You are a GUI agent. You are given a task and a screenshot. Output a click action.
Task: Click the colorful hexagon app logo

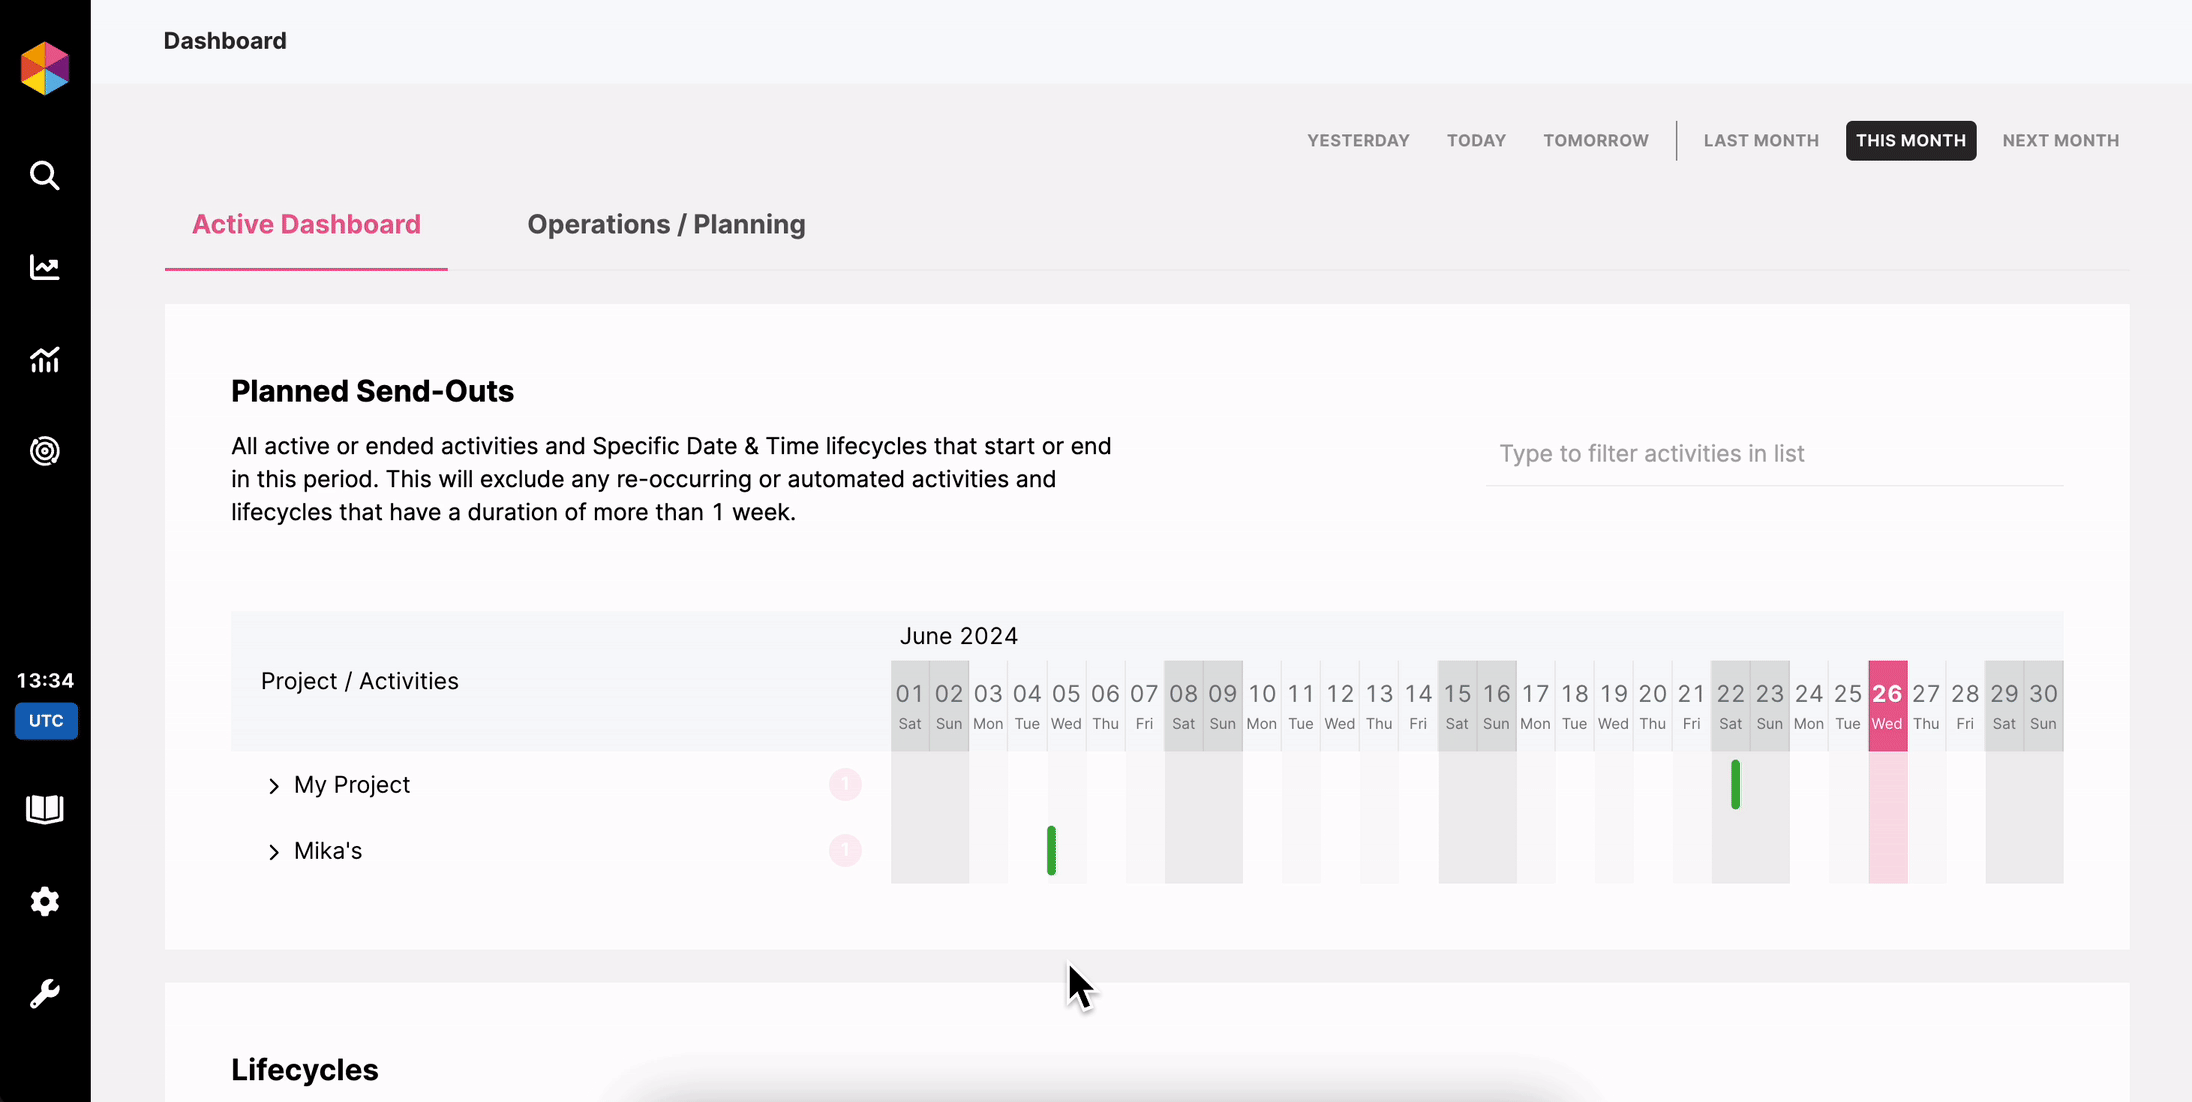coord(45,69)
